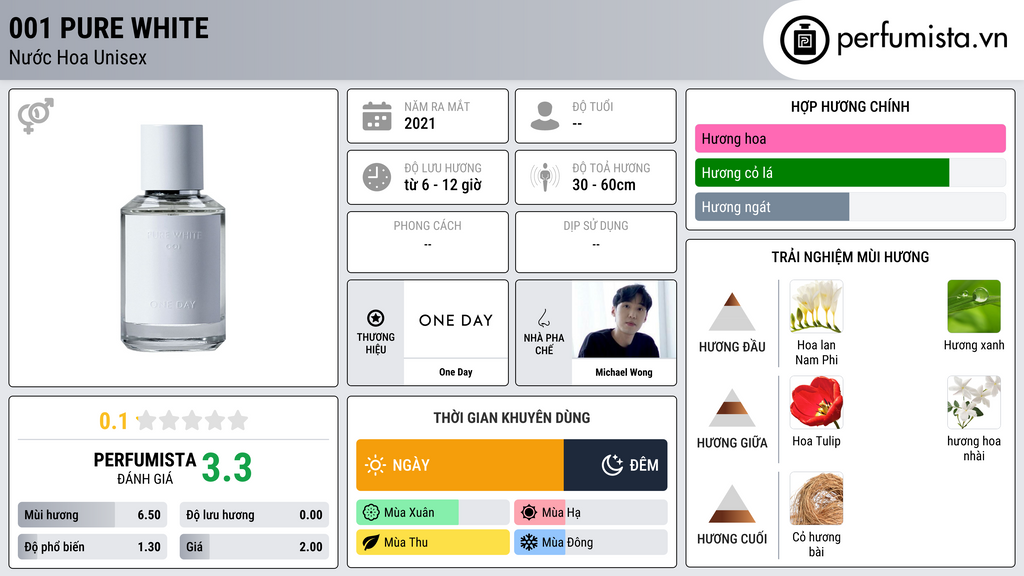
Task: Click the Độ phổ biến 1.30 score bar
Action: click(92, 547)
